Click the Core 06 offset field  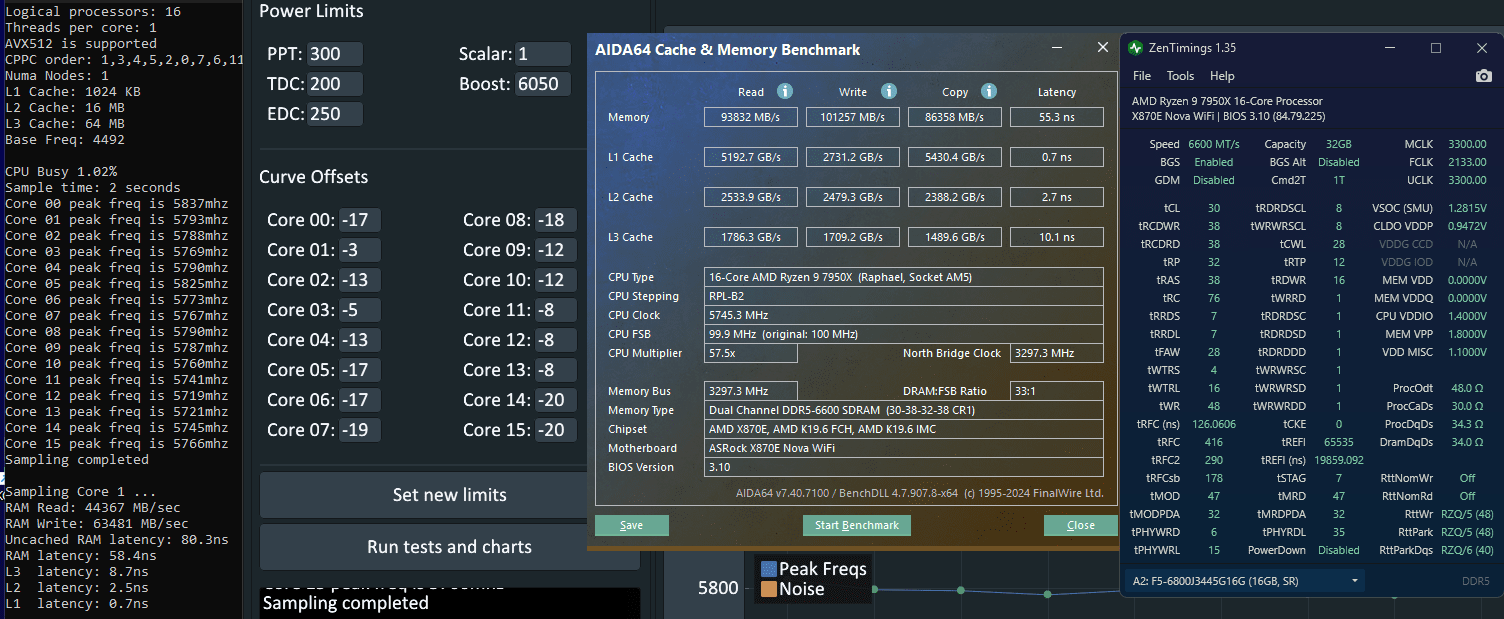360,400
